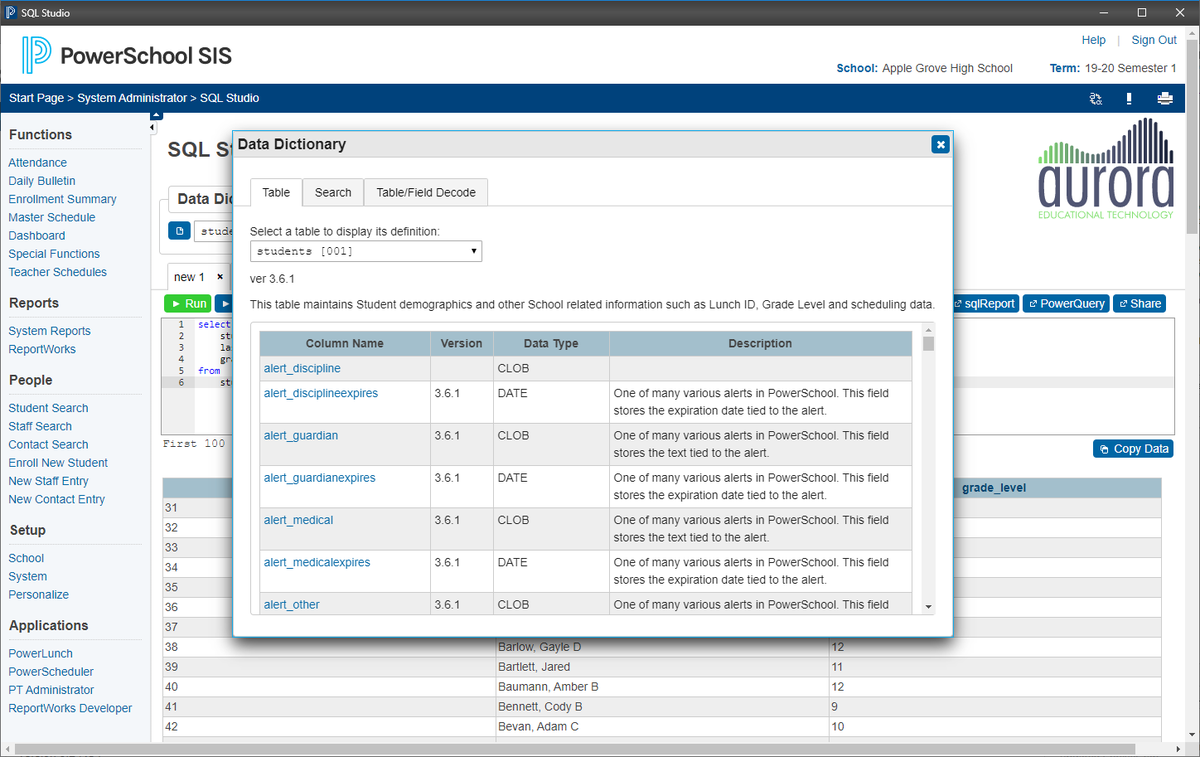
Task: Open PT Administrator link
Action: click(x=51, y=690)
